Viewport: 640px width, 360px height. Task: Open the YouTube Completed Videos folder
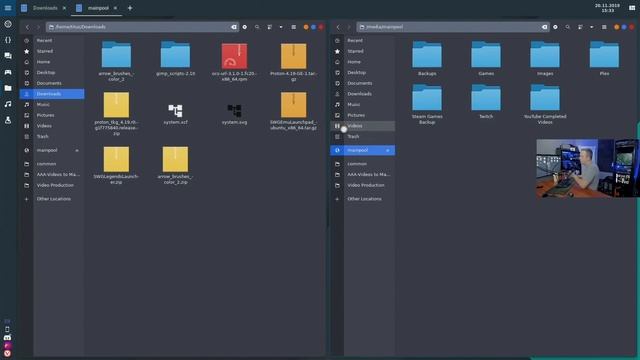point(545,104)
